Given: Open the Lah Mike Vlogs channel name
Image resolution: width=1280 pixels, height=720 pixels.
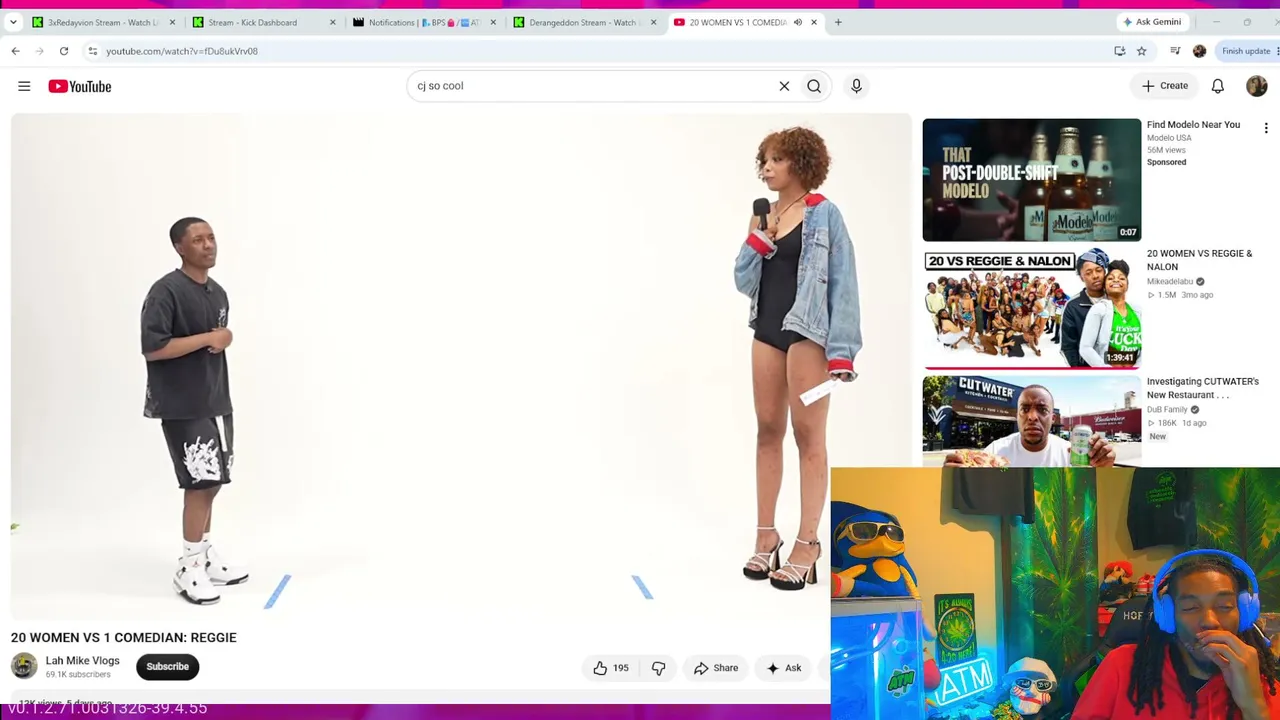Looking at the screenshot, I should pos(82,661).
